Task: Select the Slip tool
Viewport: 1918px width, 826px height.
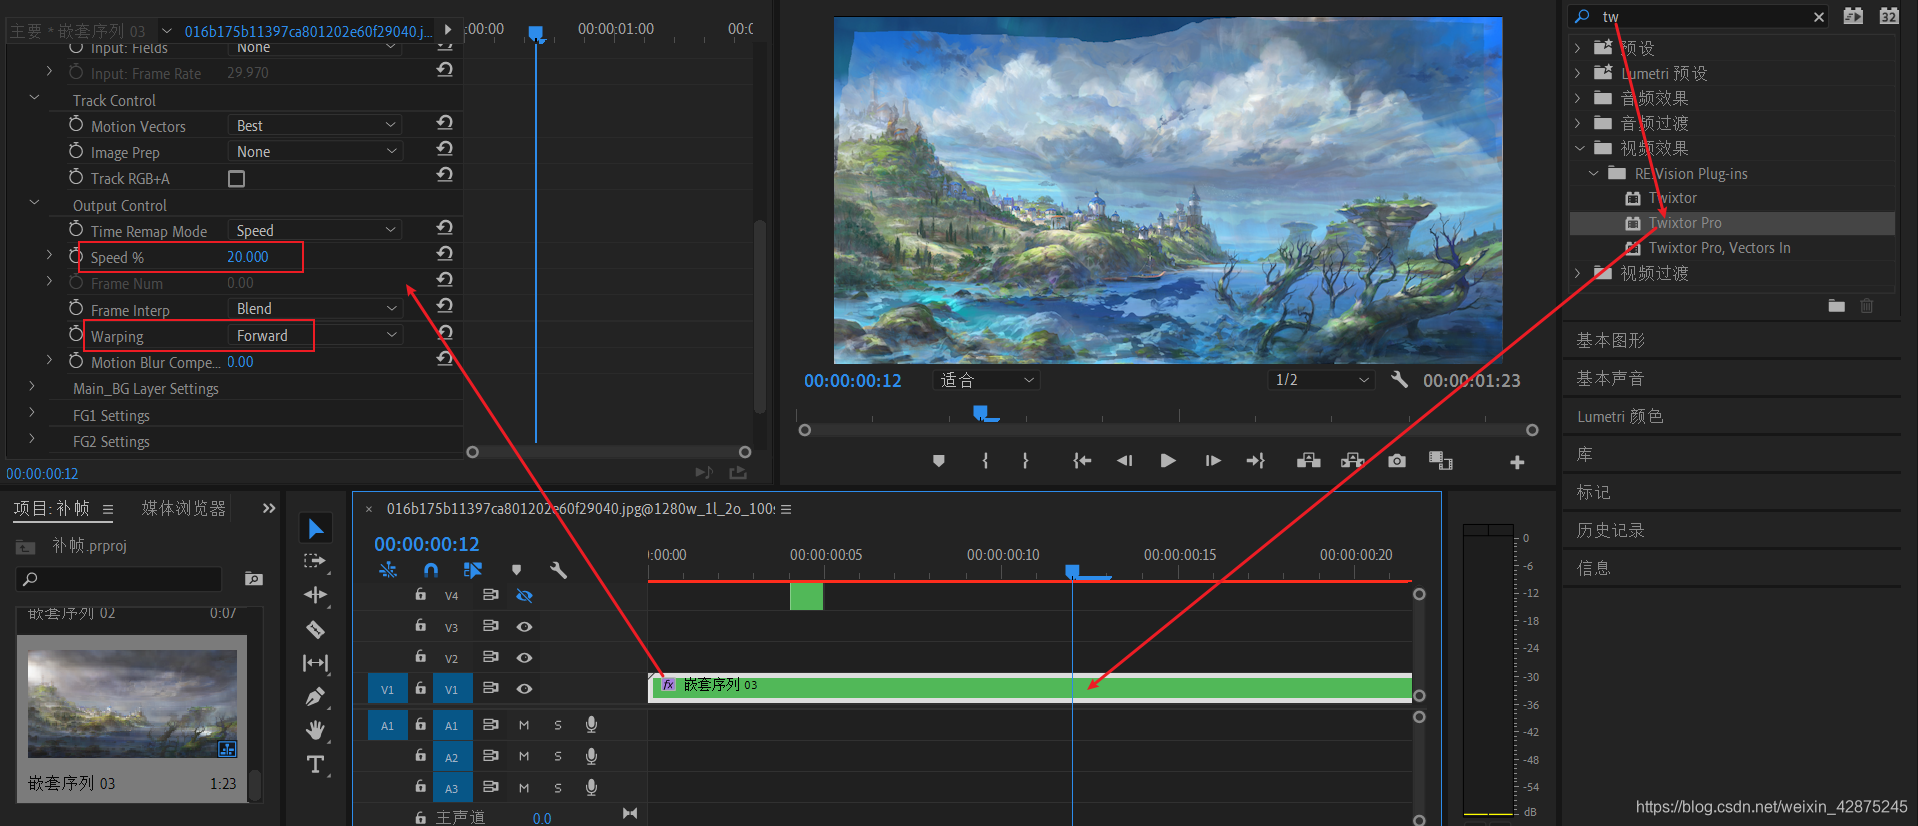Action: [x=316, y=663]
